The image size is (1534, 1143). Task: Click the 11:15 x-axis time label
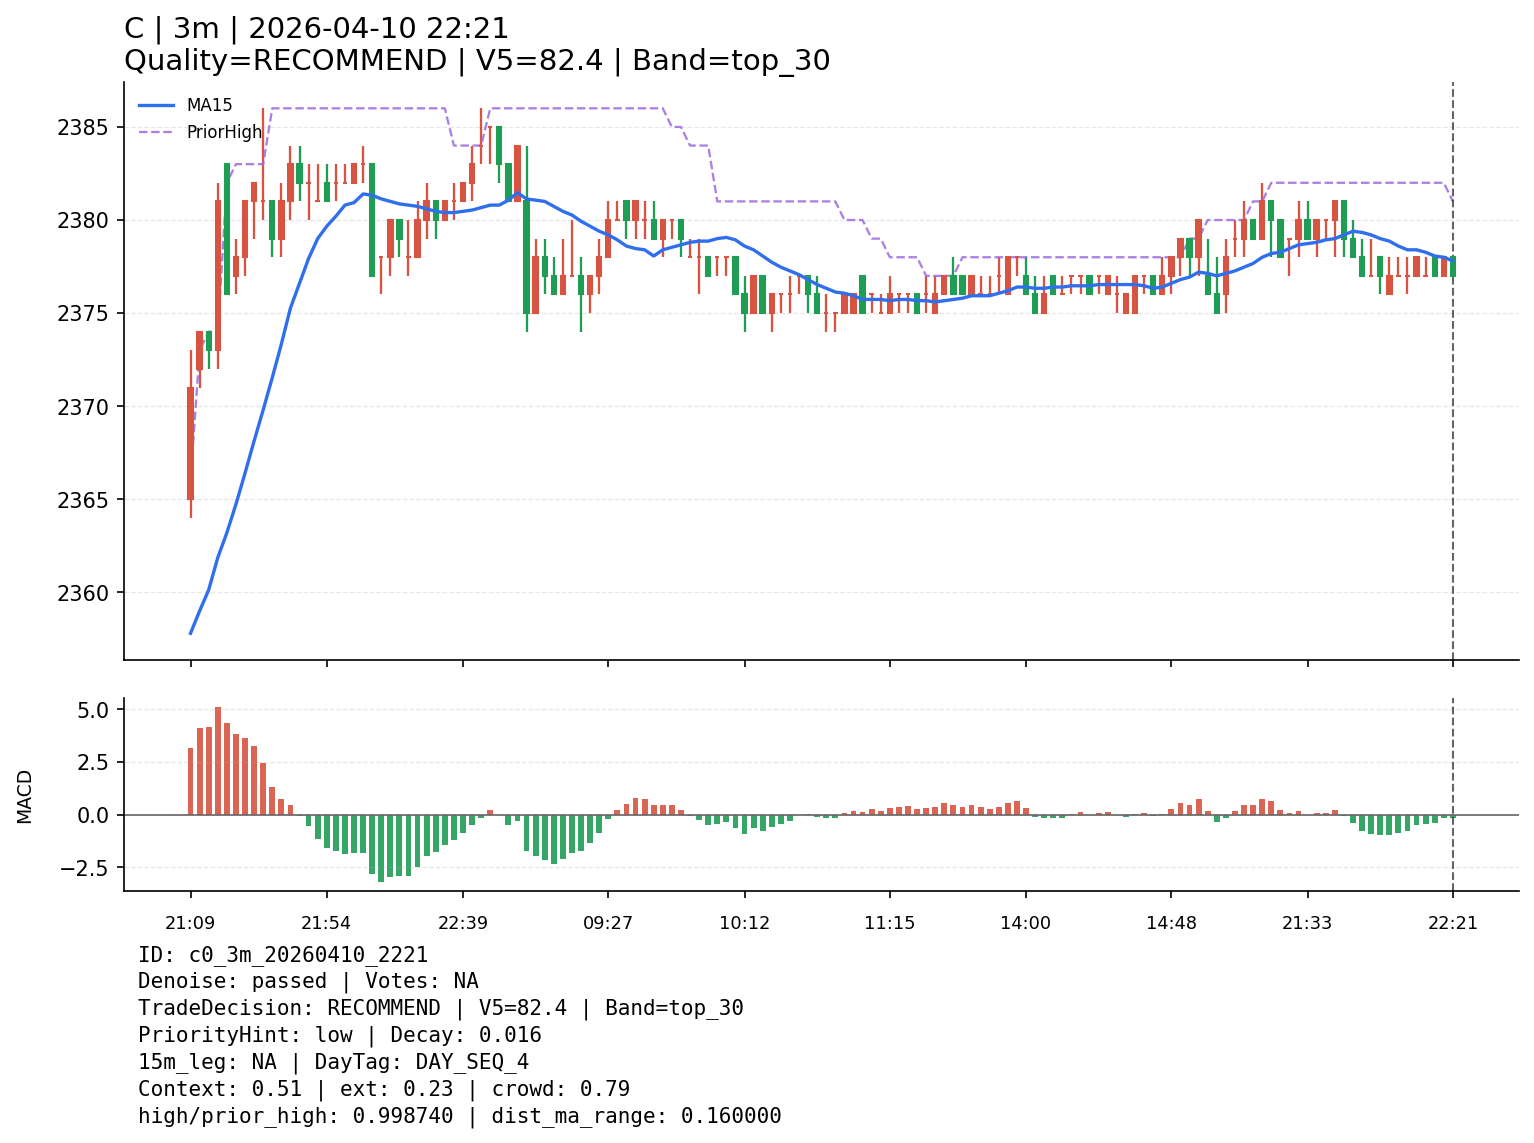[x=889, y=922]
